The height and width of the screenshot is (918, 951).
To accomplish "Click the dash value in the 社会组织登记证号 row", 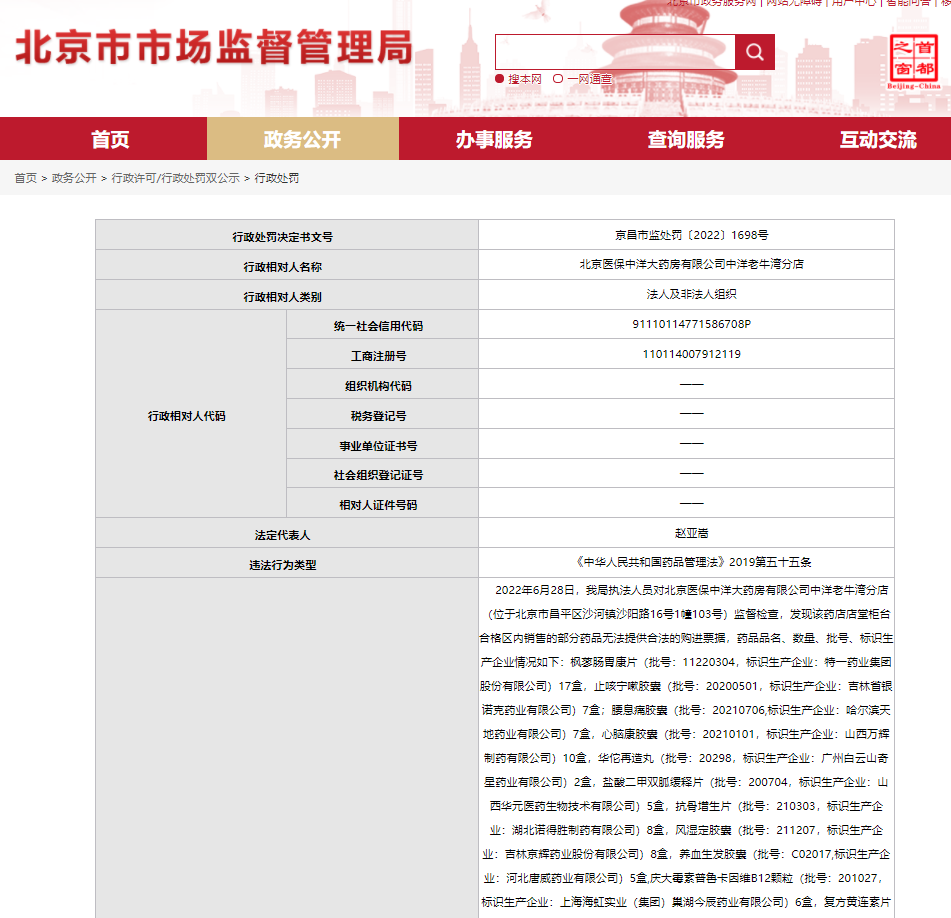I will (x=691, y=473).
